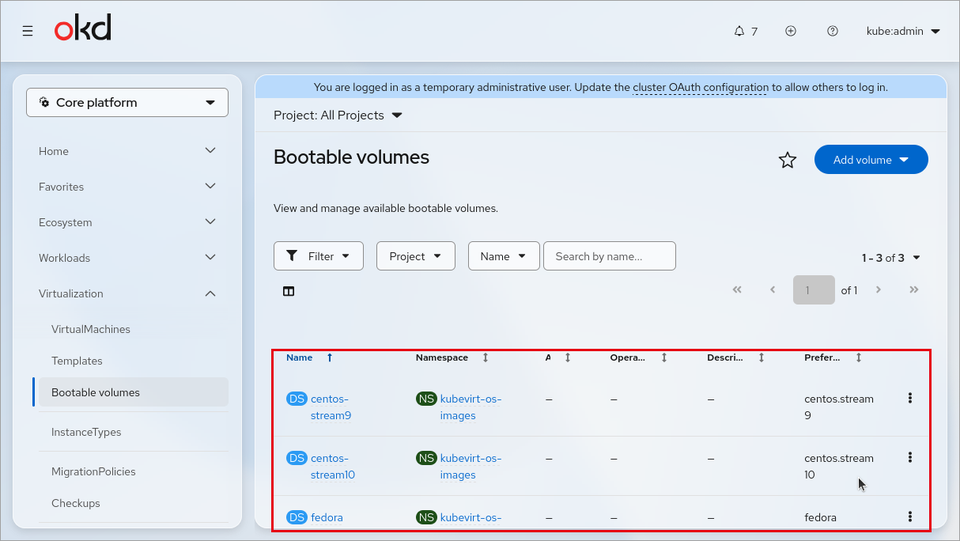Follow the cluster OAuth configuration link

click(700, 87)
